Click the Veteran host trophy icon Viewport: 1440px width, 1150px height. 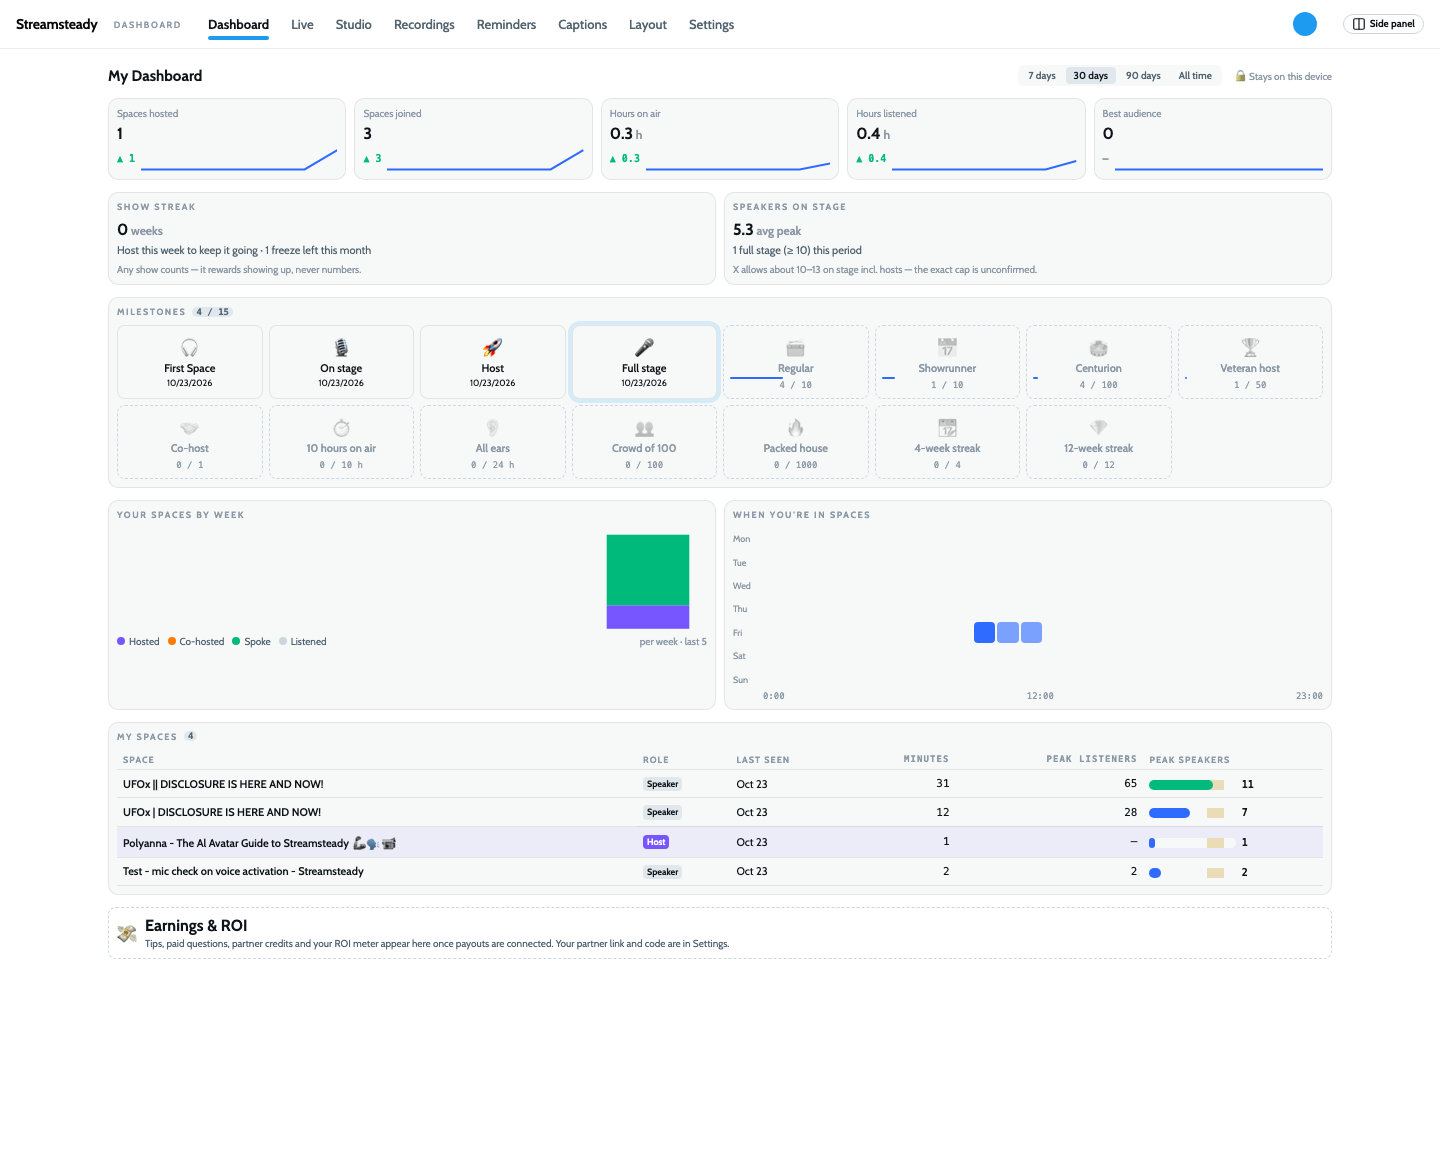pyautogui.click(x=1250, y=348)
